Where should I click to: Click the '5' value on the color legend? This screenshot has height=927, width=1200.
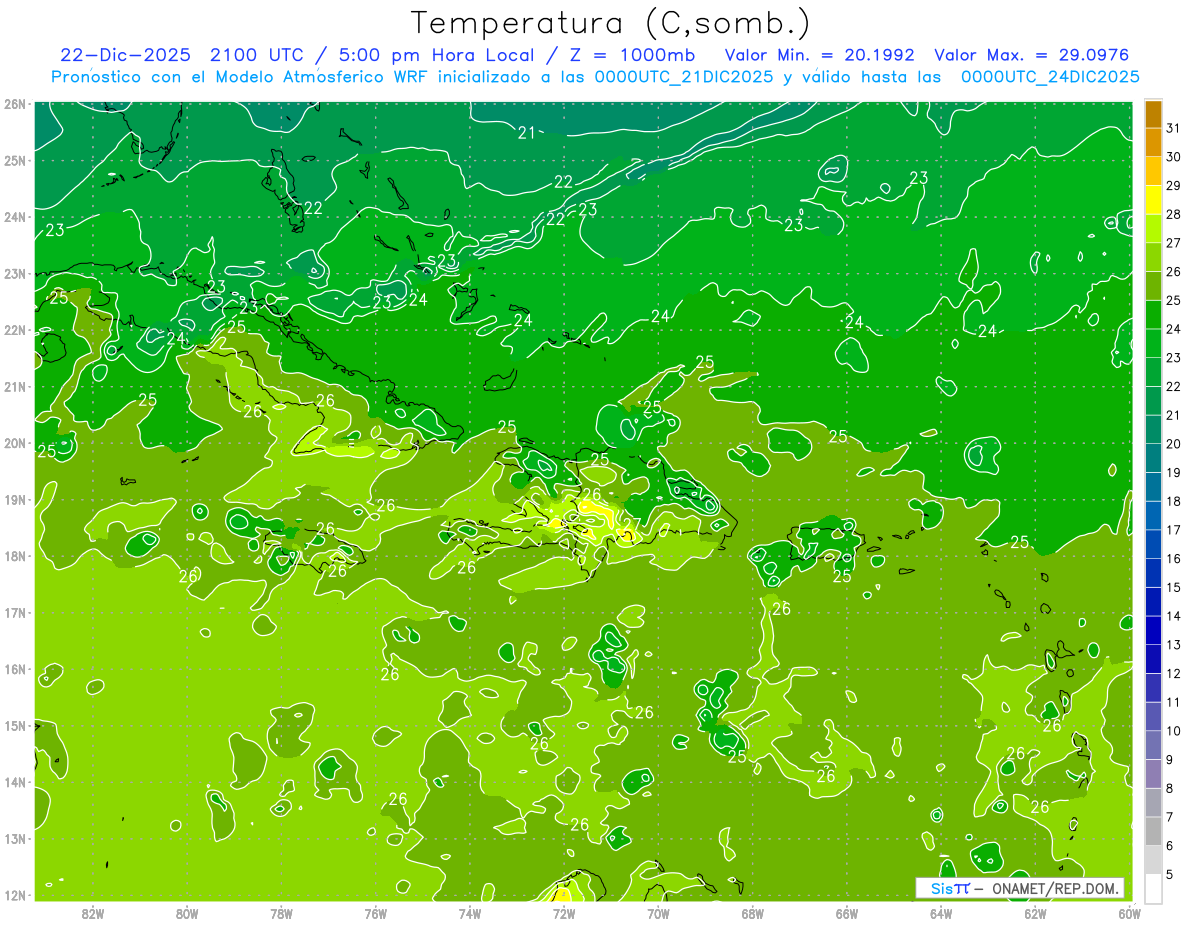(x=1169, y=874)
